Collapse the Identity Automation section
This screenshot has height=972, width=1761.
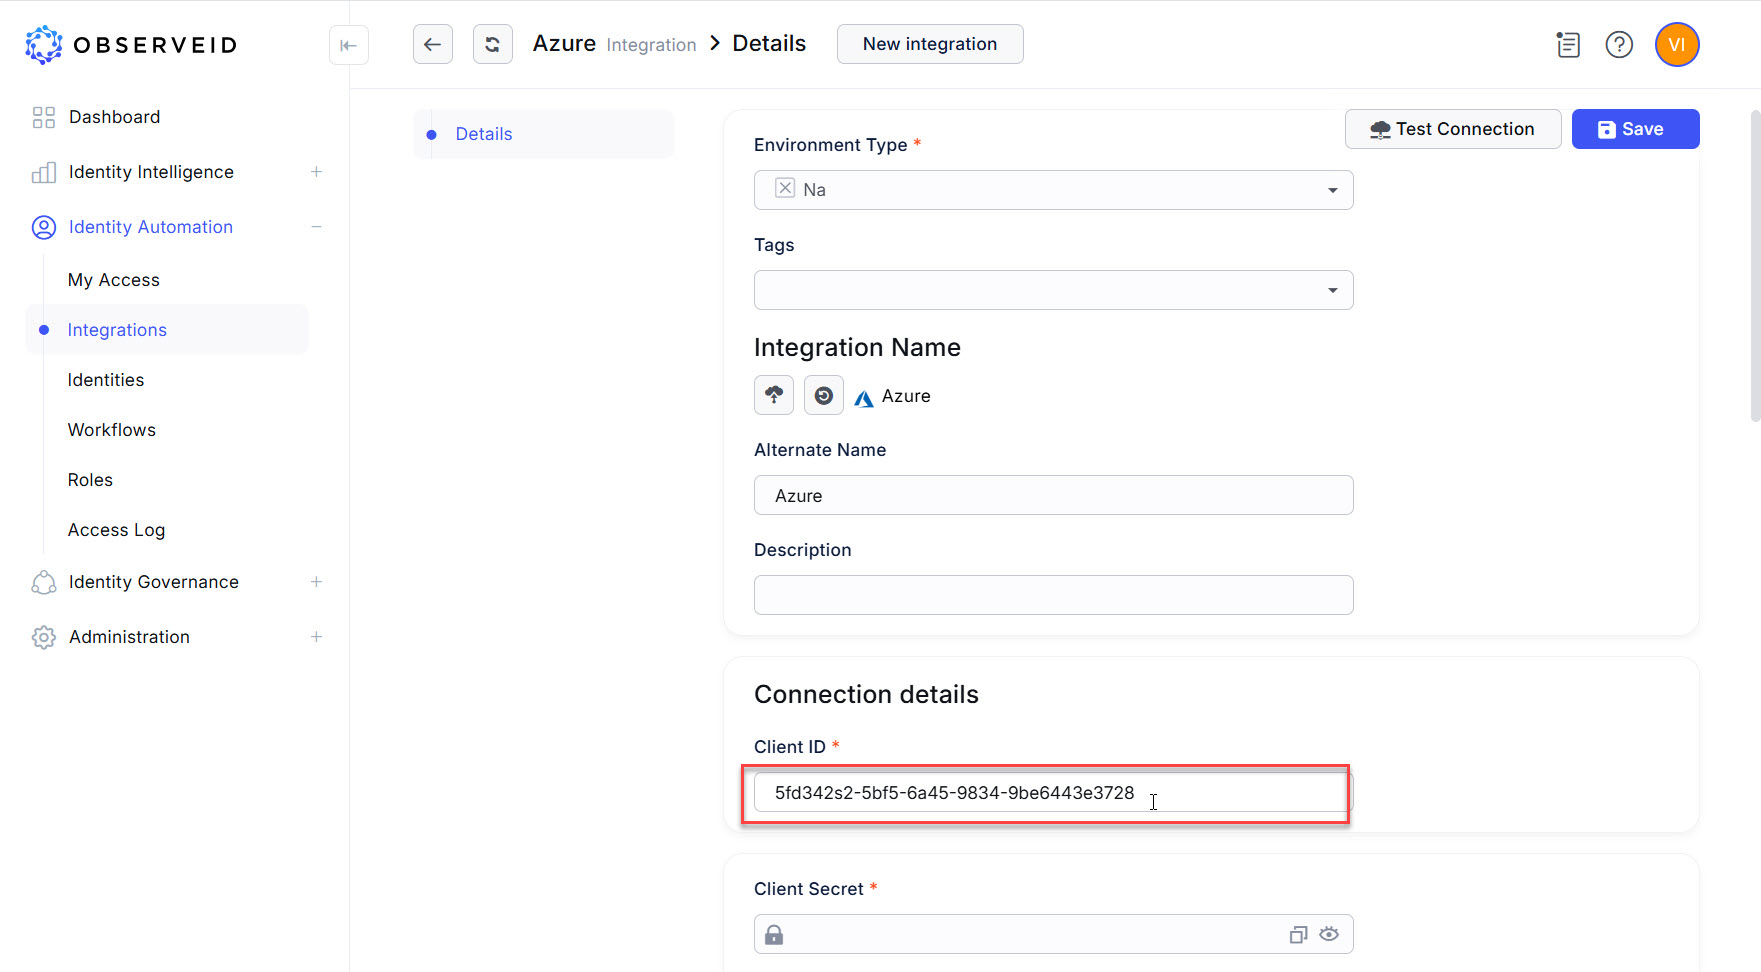click(x=316, y=227)
